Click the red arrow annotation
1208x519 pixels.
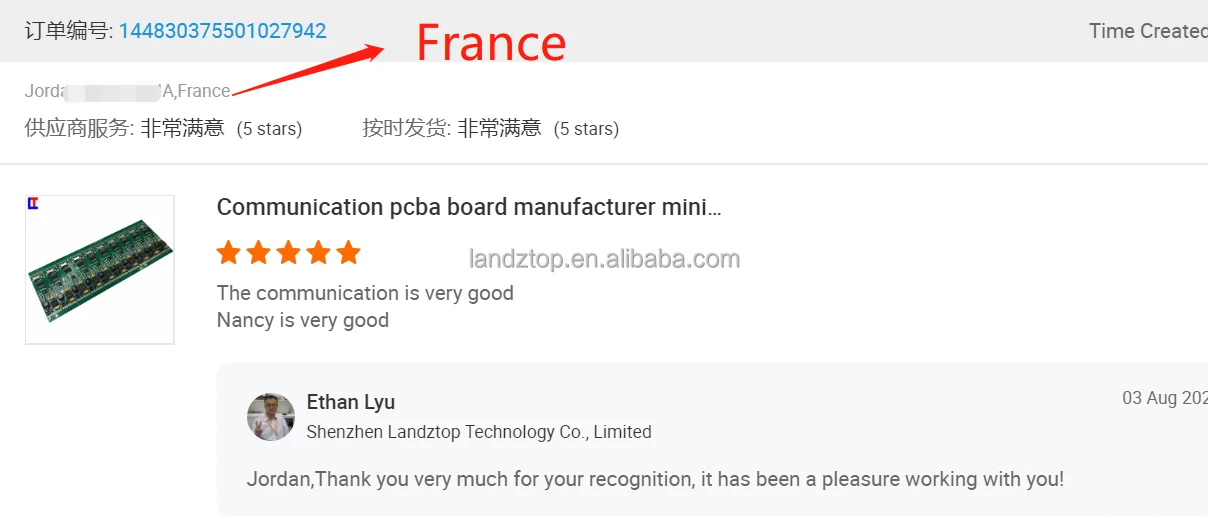point(310,70)
